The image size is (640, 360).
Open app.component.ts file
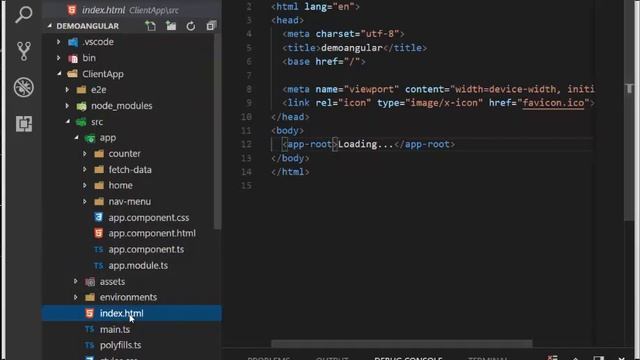(146, 249)
